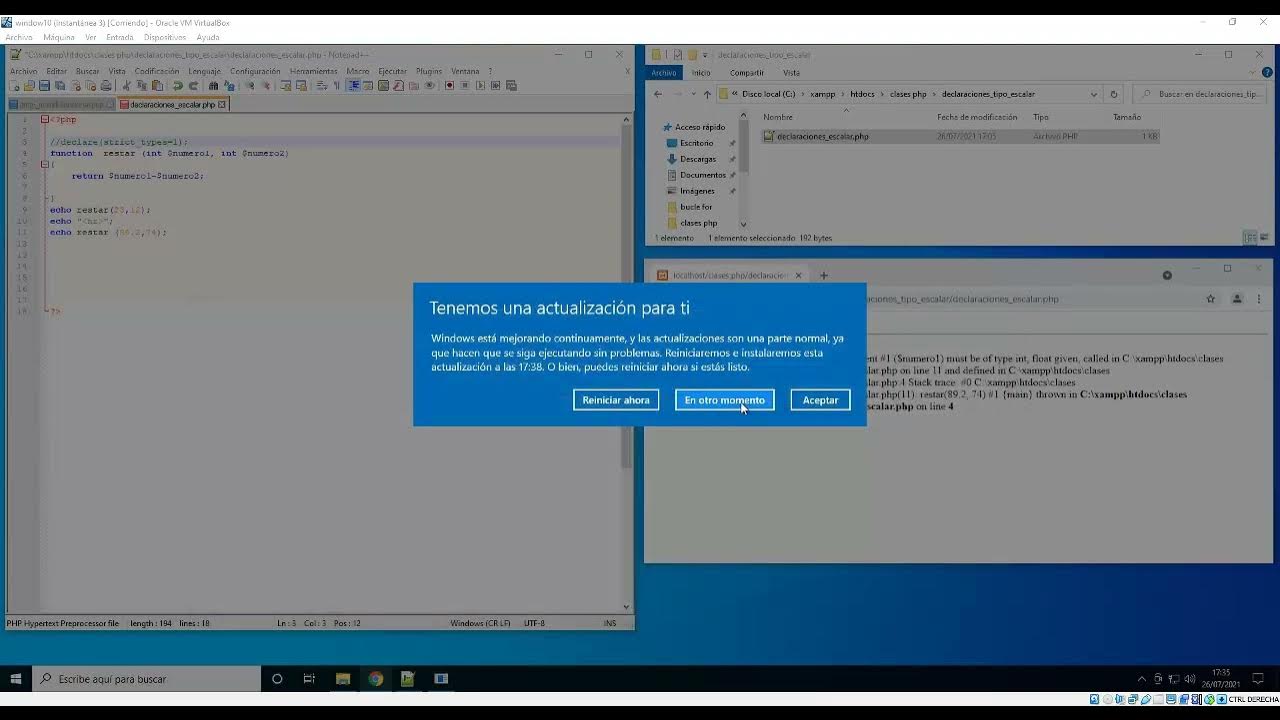The width and height of the screenshot is (1280, 720).
Task: Click the Notepad++ New file toolbar icon
Action: click(14, 85)
